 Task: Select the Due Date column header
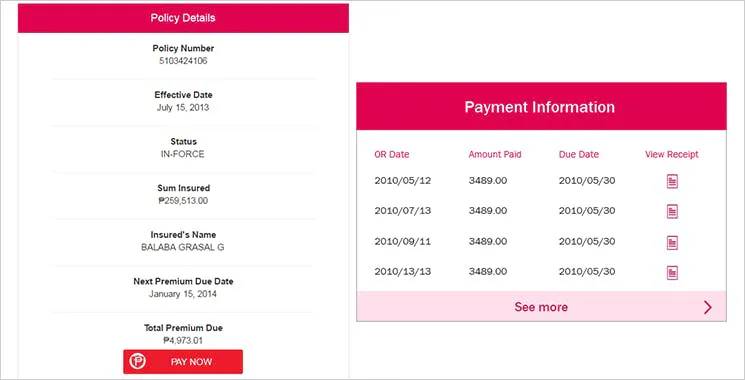(579, 154)
